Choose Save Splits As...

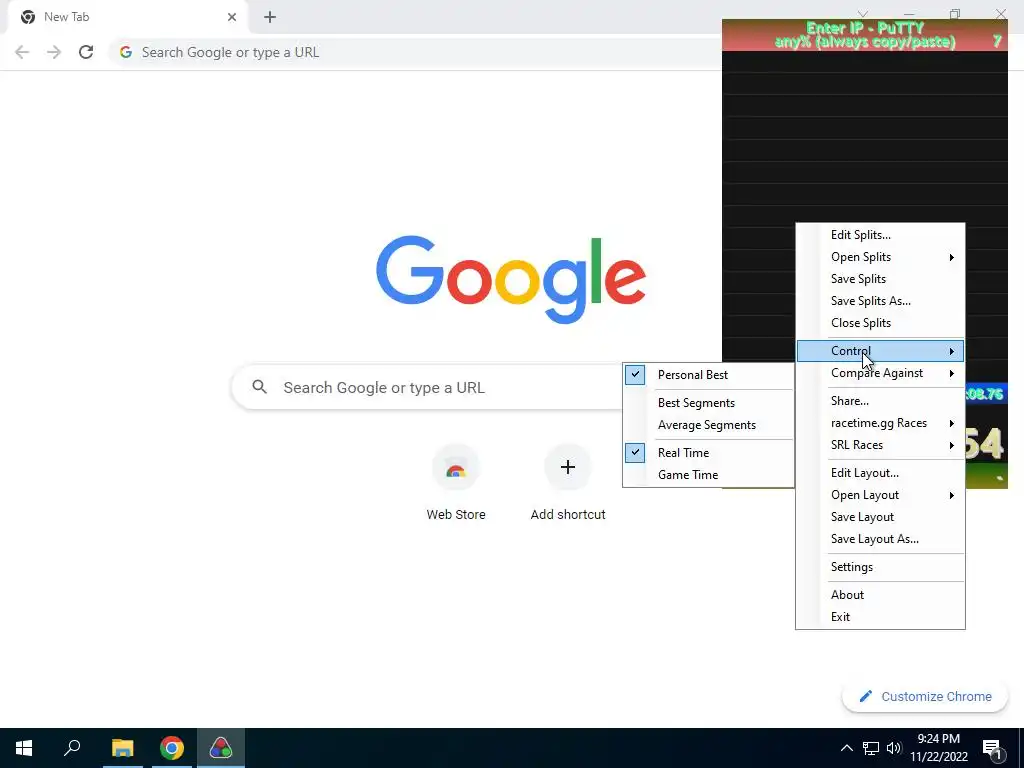coord(880,301)
